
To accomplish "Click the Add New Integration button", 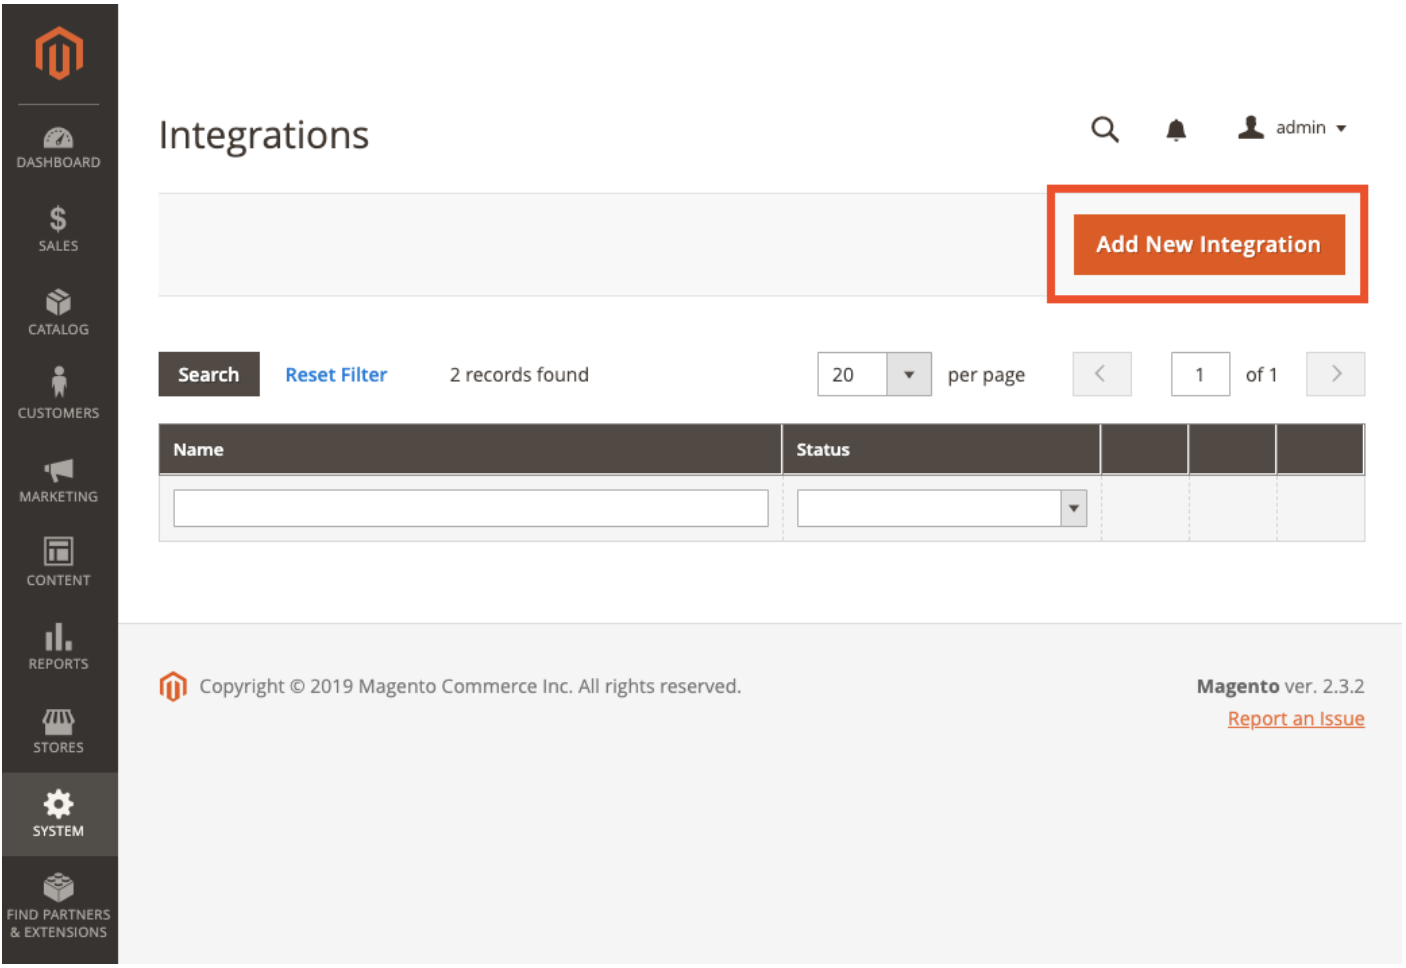I will [x=1208, y=245].
